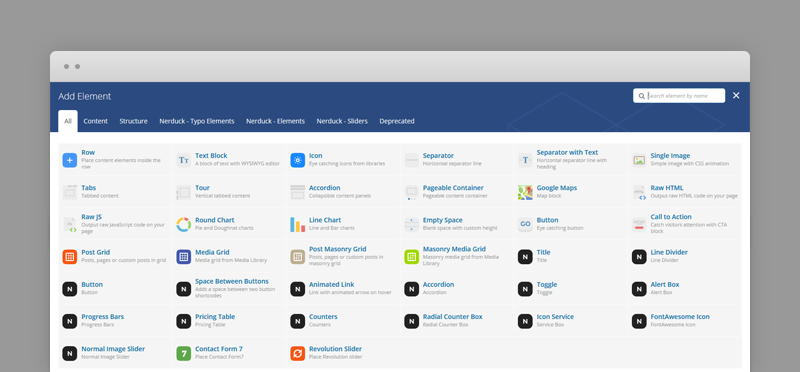Screen dimensions: 800x372
Task: Select the Pageable Container icon
Action: [411, 192]
